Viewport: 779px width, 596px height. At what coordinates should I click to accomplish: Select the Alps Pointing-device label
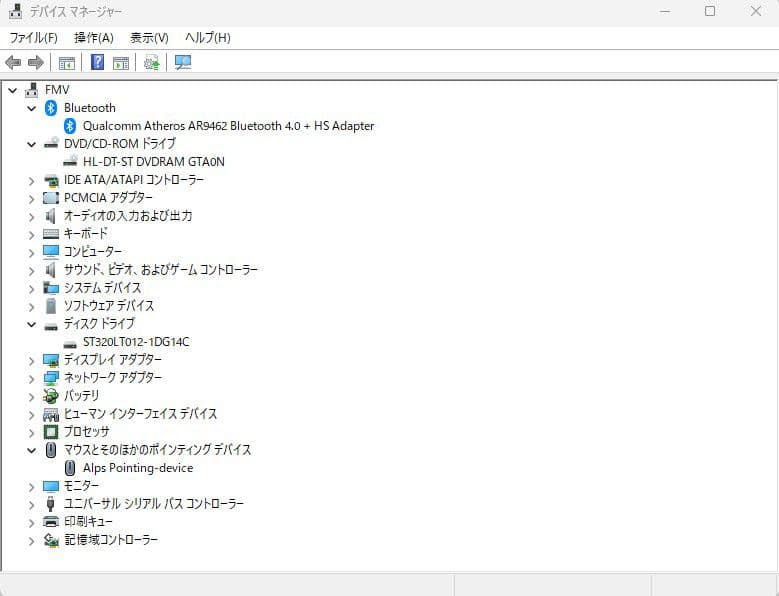pyautogui.click(x=138, y=468)
